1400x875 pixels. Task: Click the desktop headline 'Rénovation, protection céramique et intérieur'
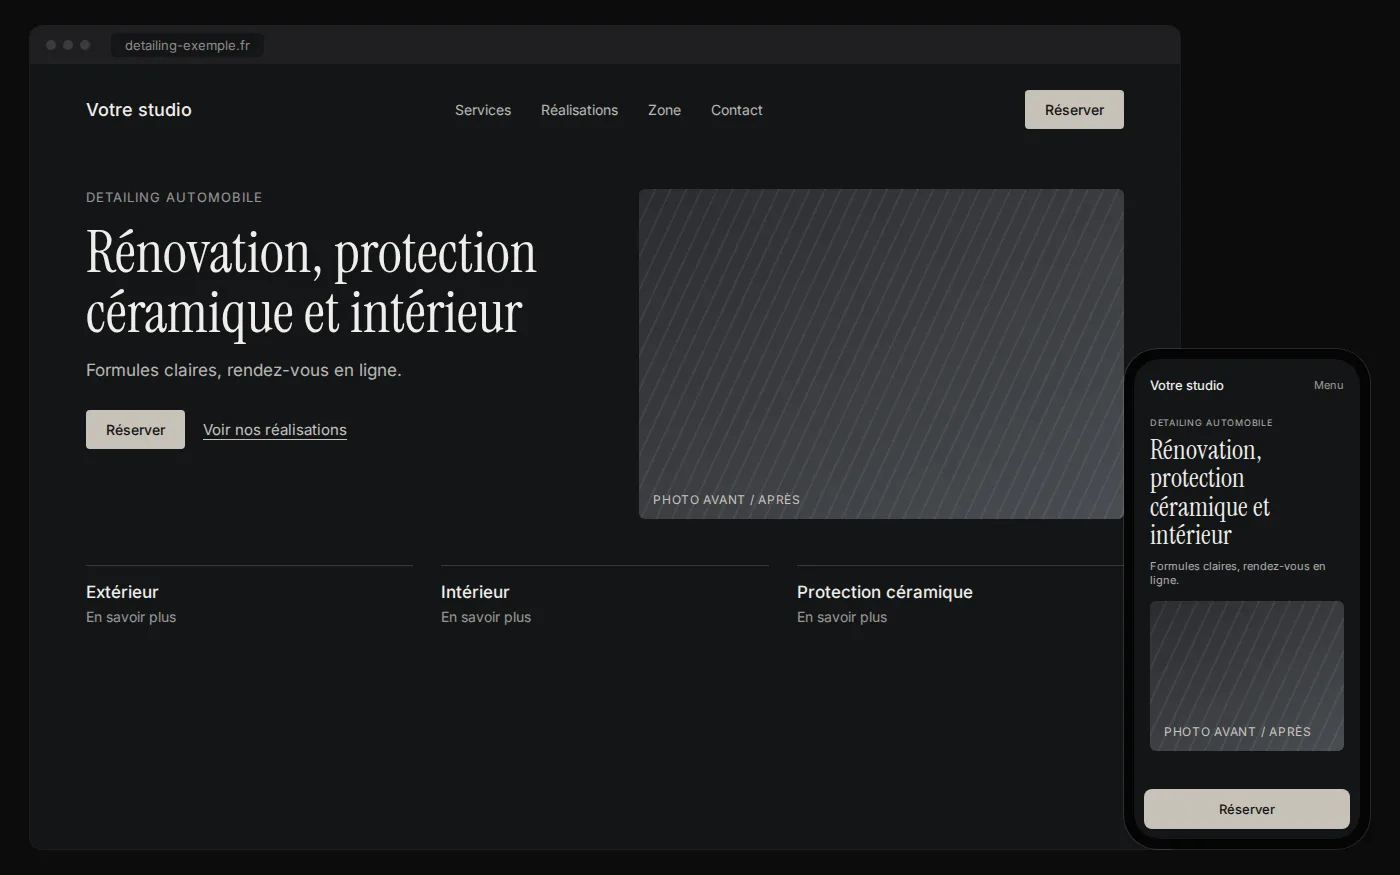[x=311, y=282]
